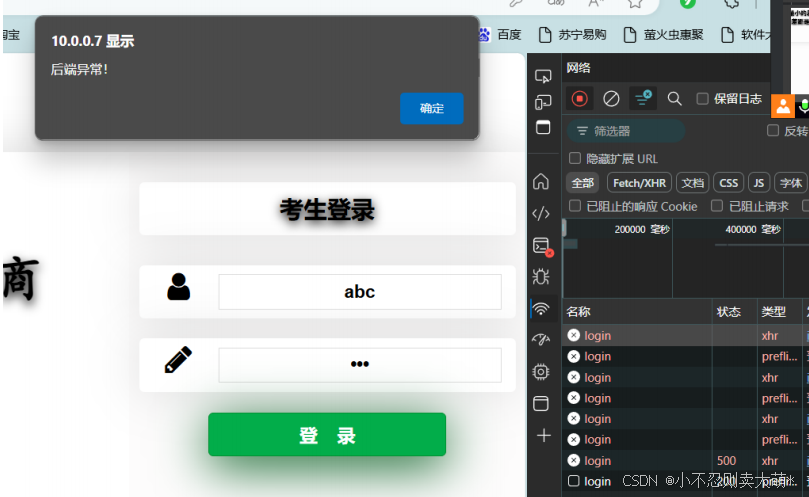This screenshot has width=809, height=497.
Task: Click the 500 status cell
Action: click(x=726, y=460)
